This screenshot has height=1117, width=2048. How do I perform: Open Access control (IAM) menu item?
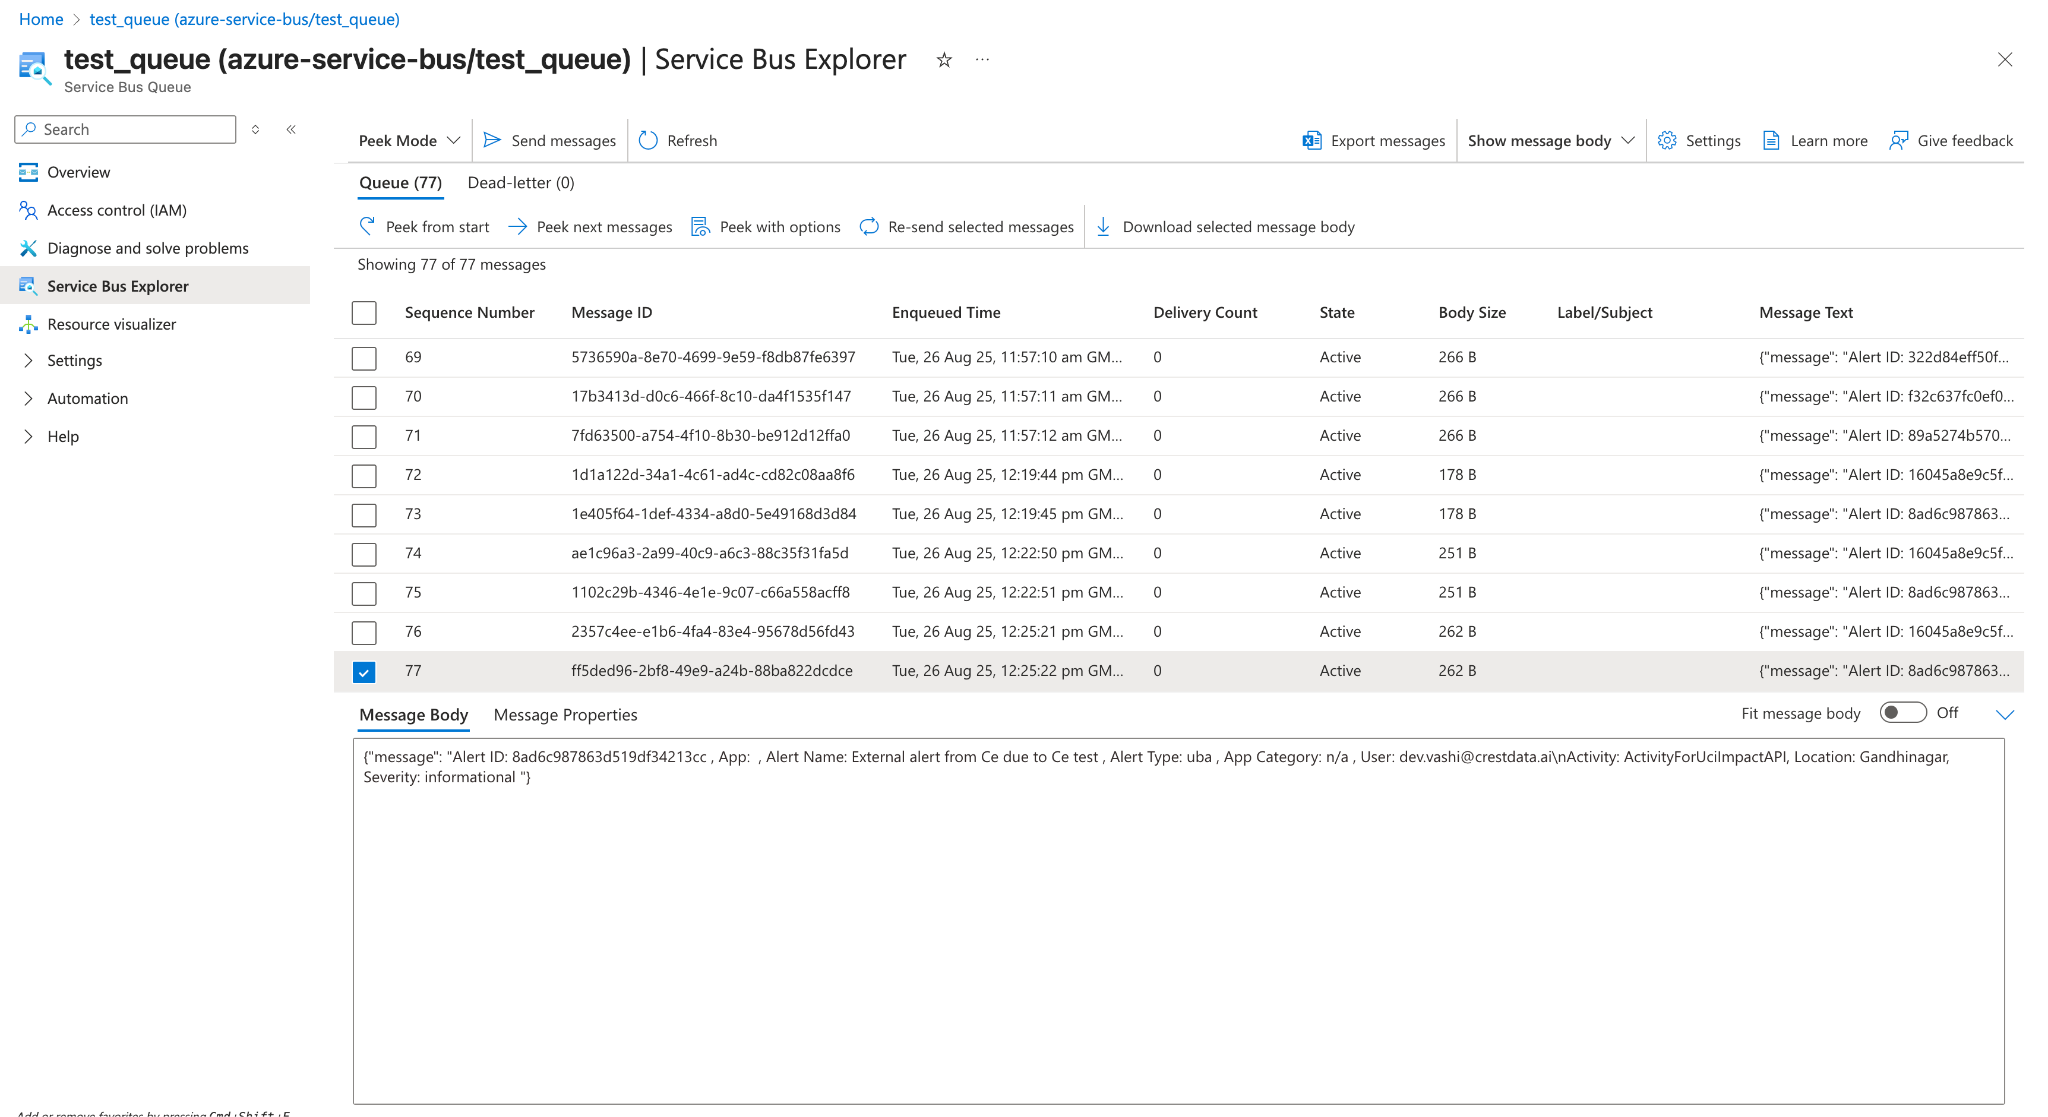click(117, 210)
